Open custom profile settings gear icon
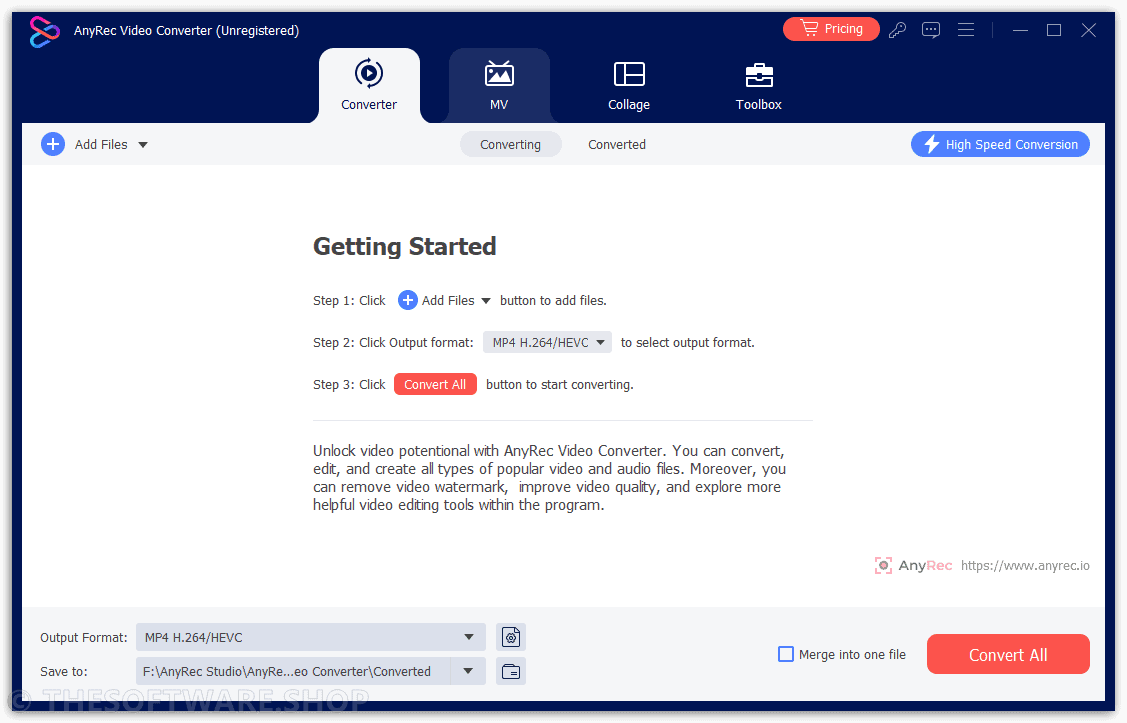The height and width of the screenshot is (723, 1127). [511, 637]
